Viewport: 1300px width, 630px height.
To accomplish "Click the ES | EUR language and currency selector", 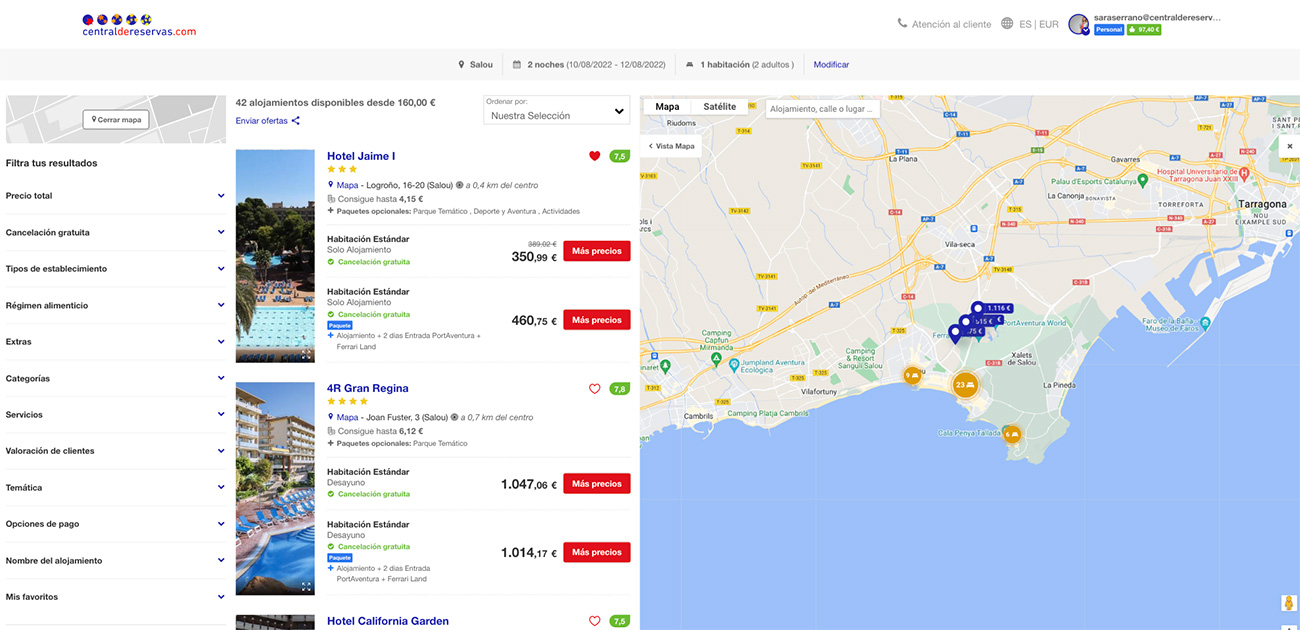I will [x=1039, y=24].
